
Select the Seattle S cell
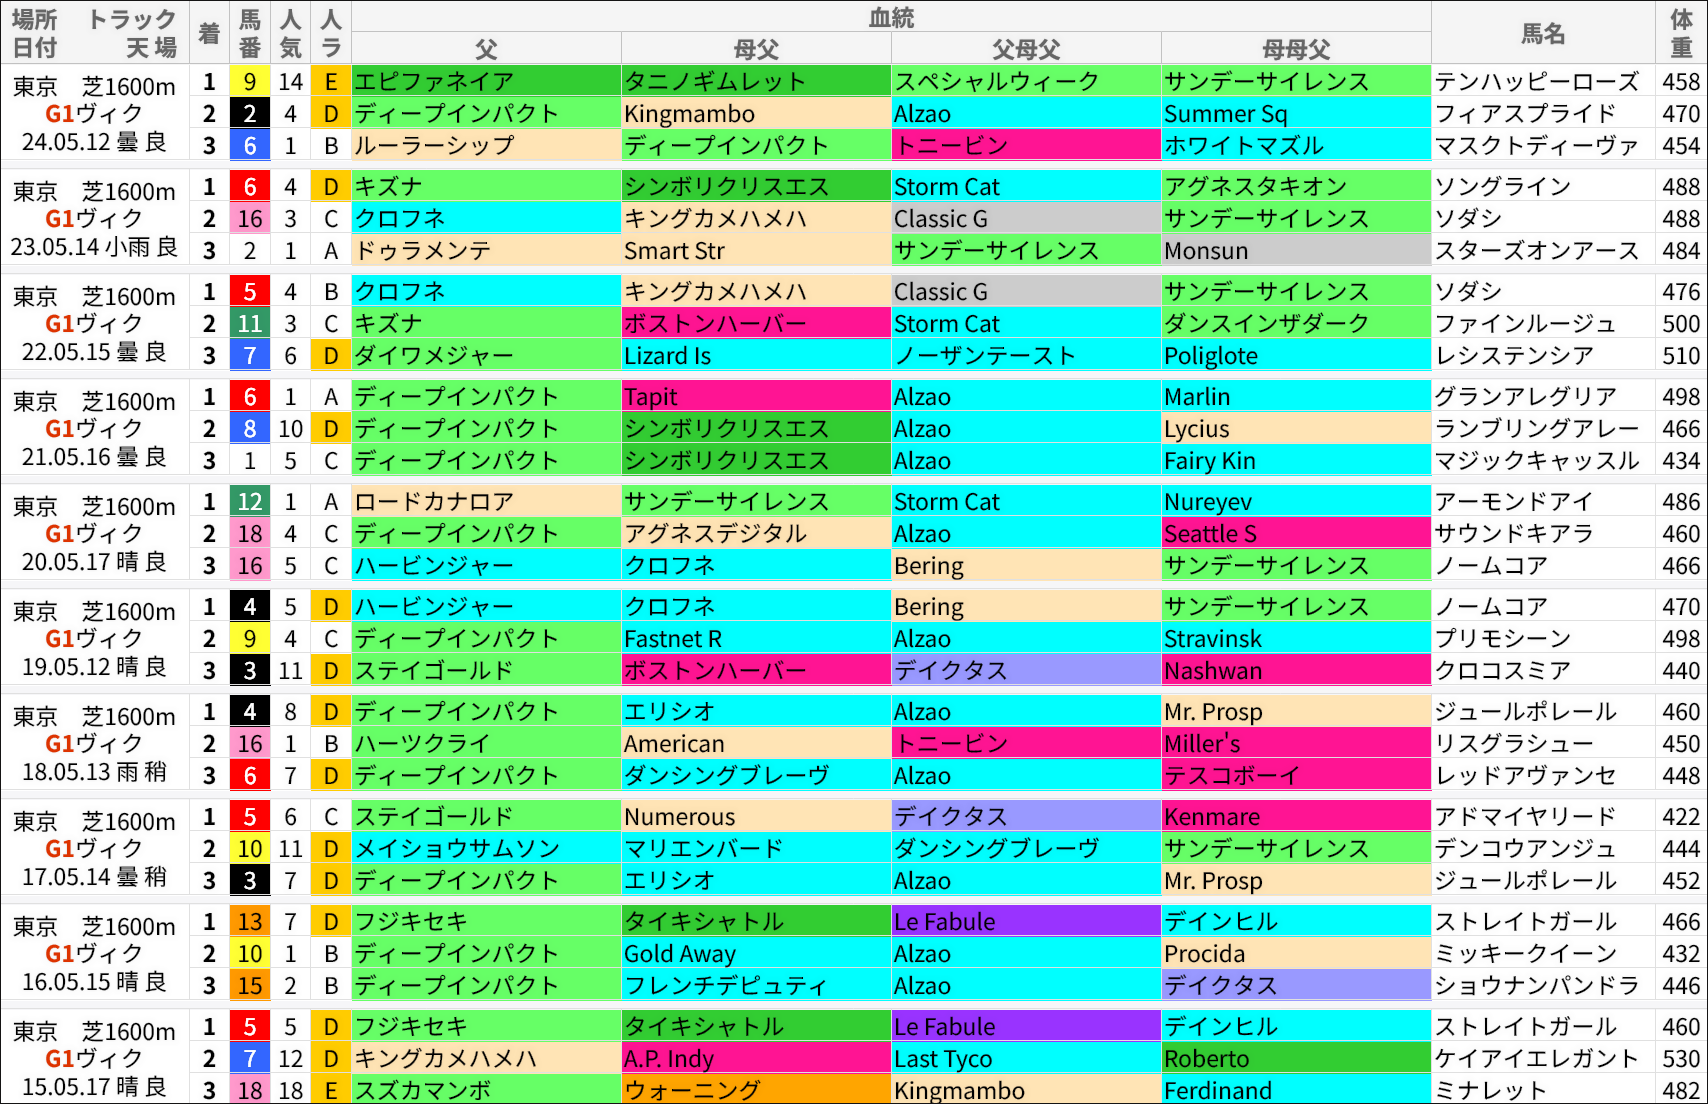1296,534
